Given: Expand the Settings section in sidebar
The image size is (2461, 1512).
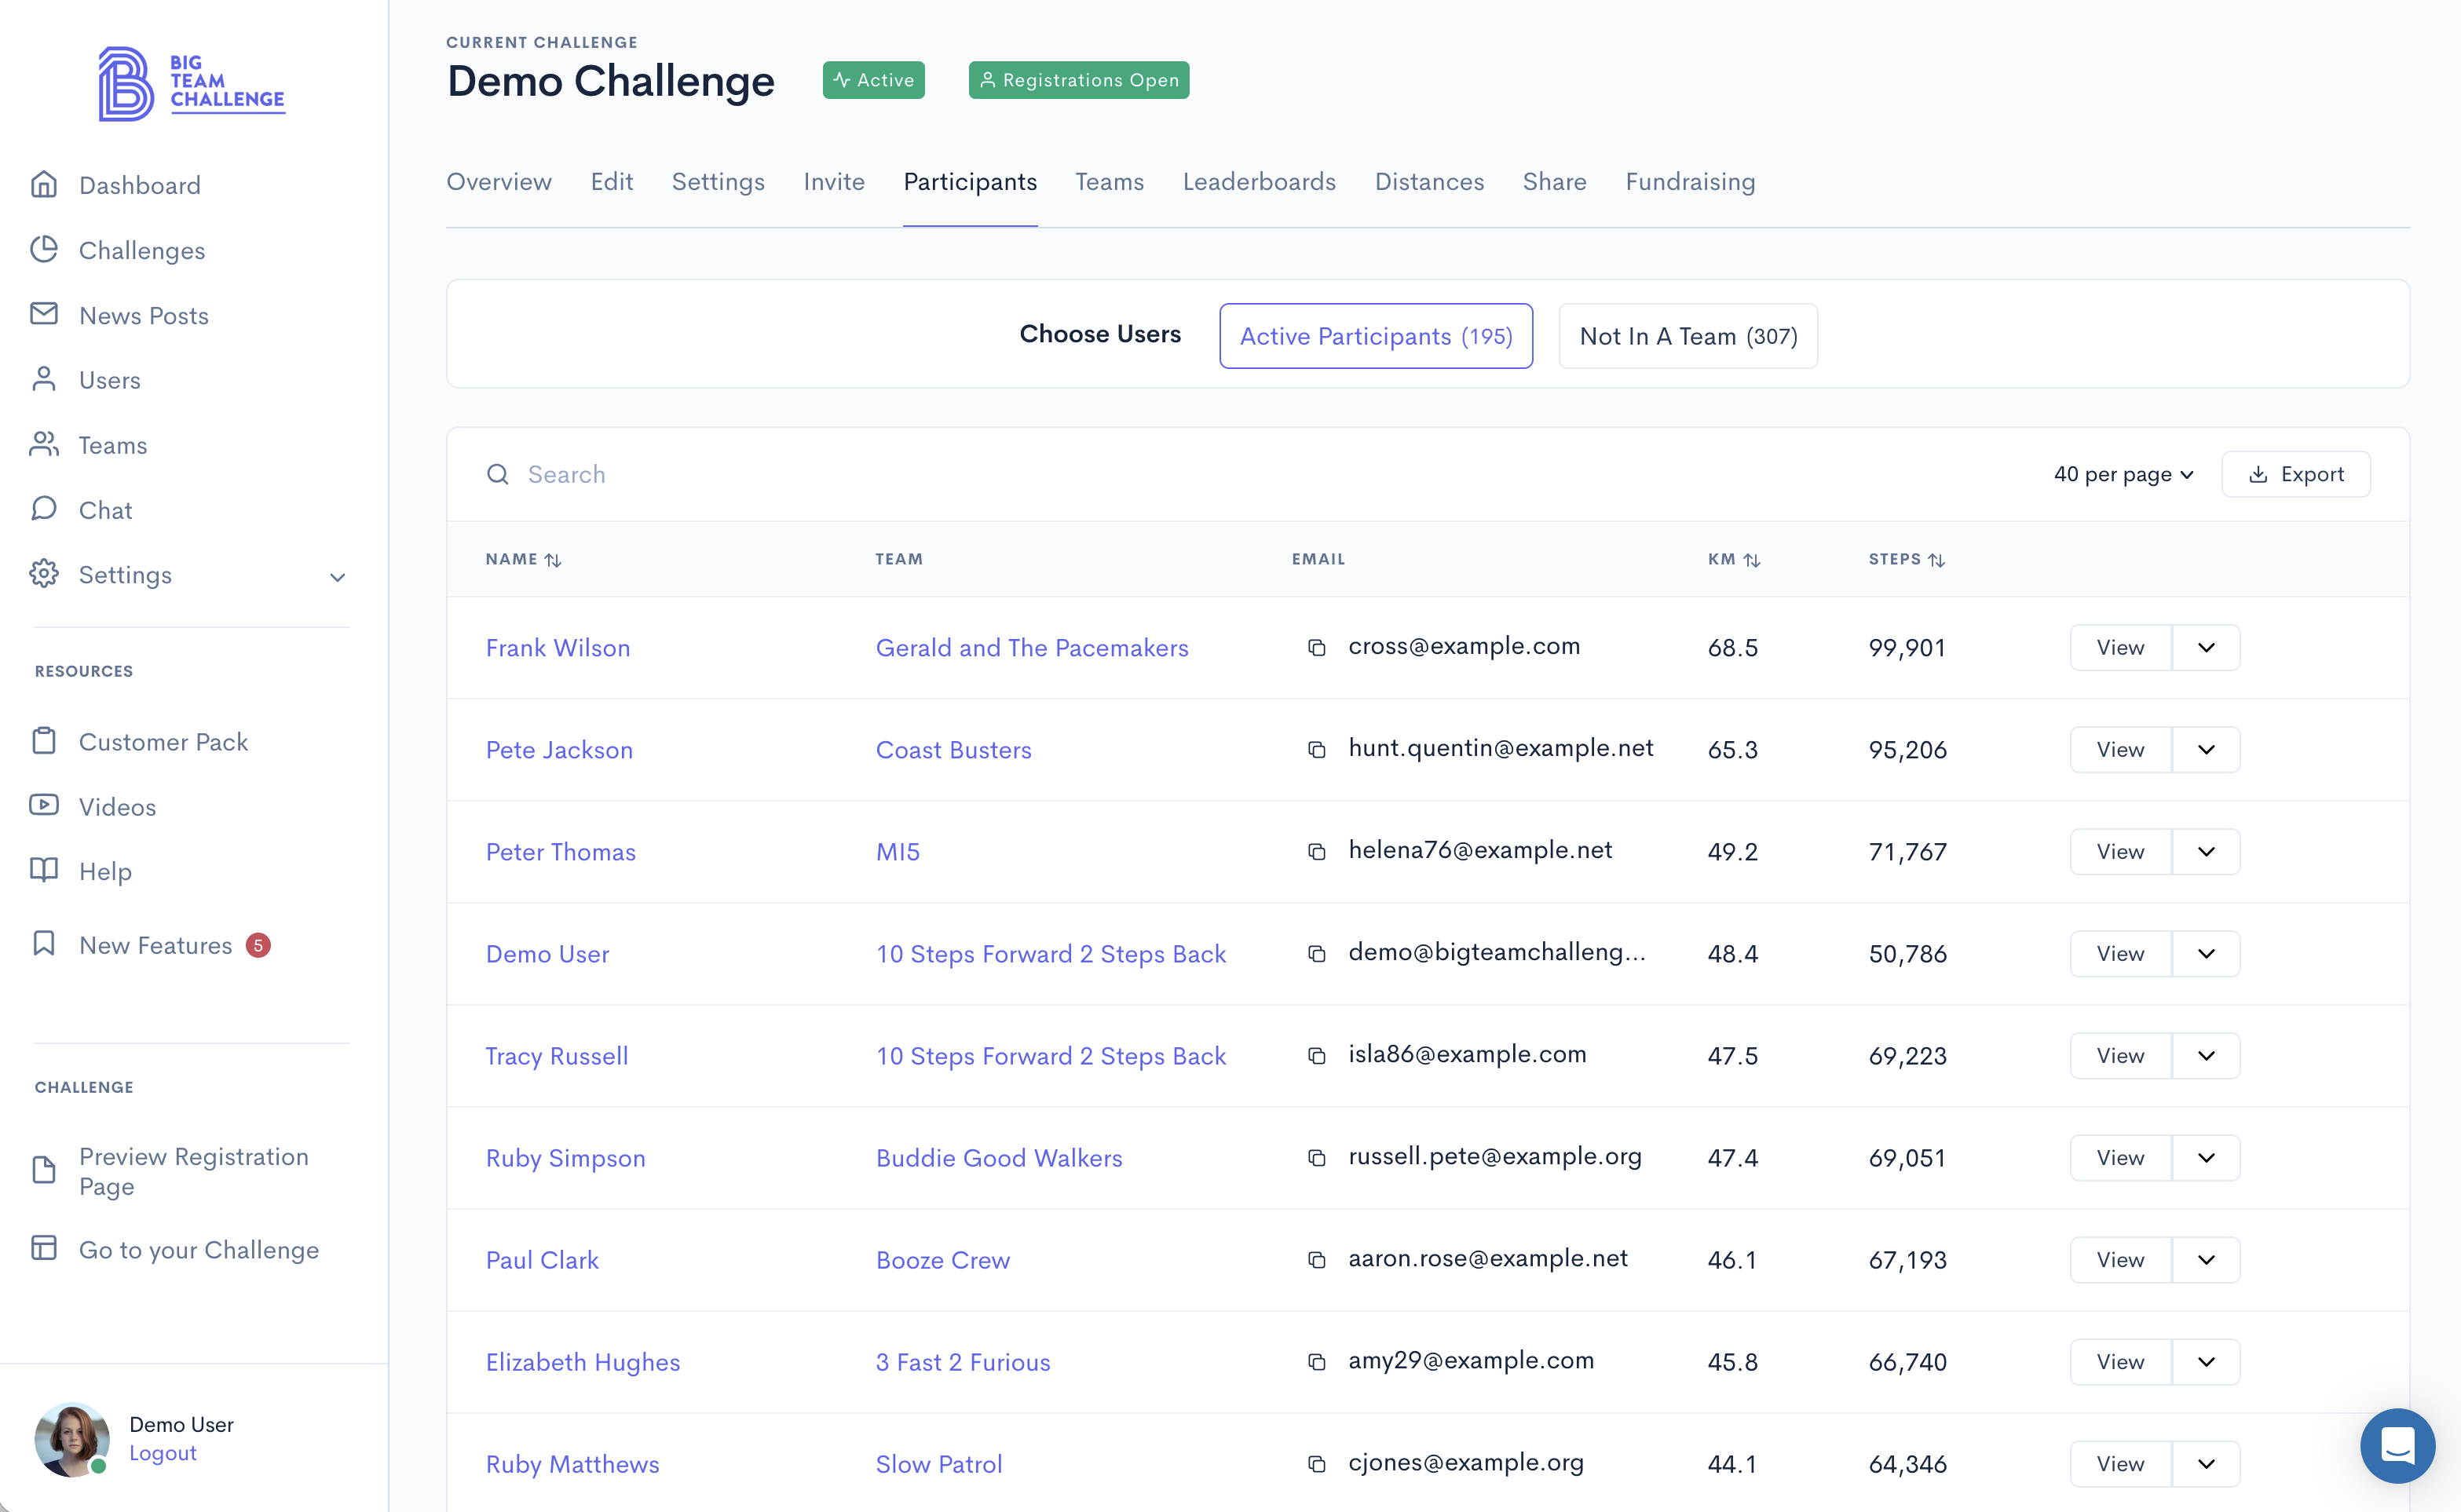Looking at the screenshot, I should coord(337,576).
